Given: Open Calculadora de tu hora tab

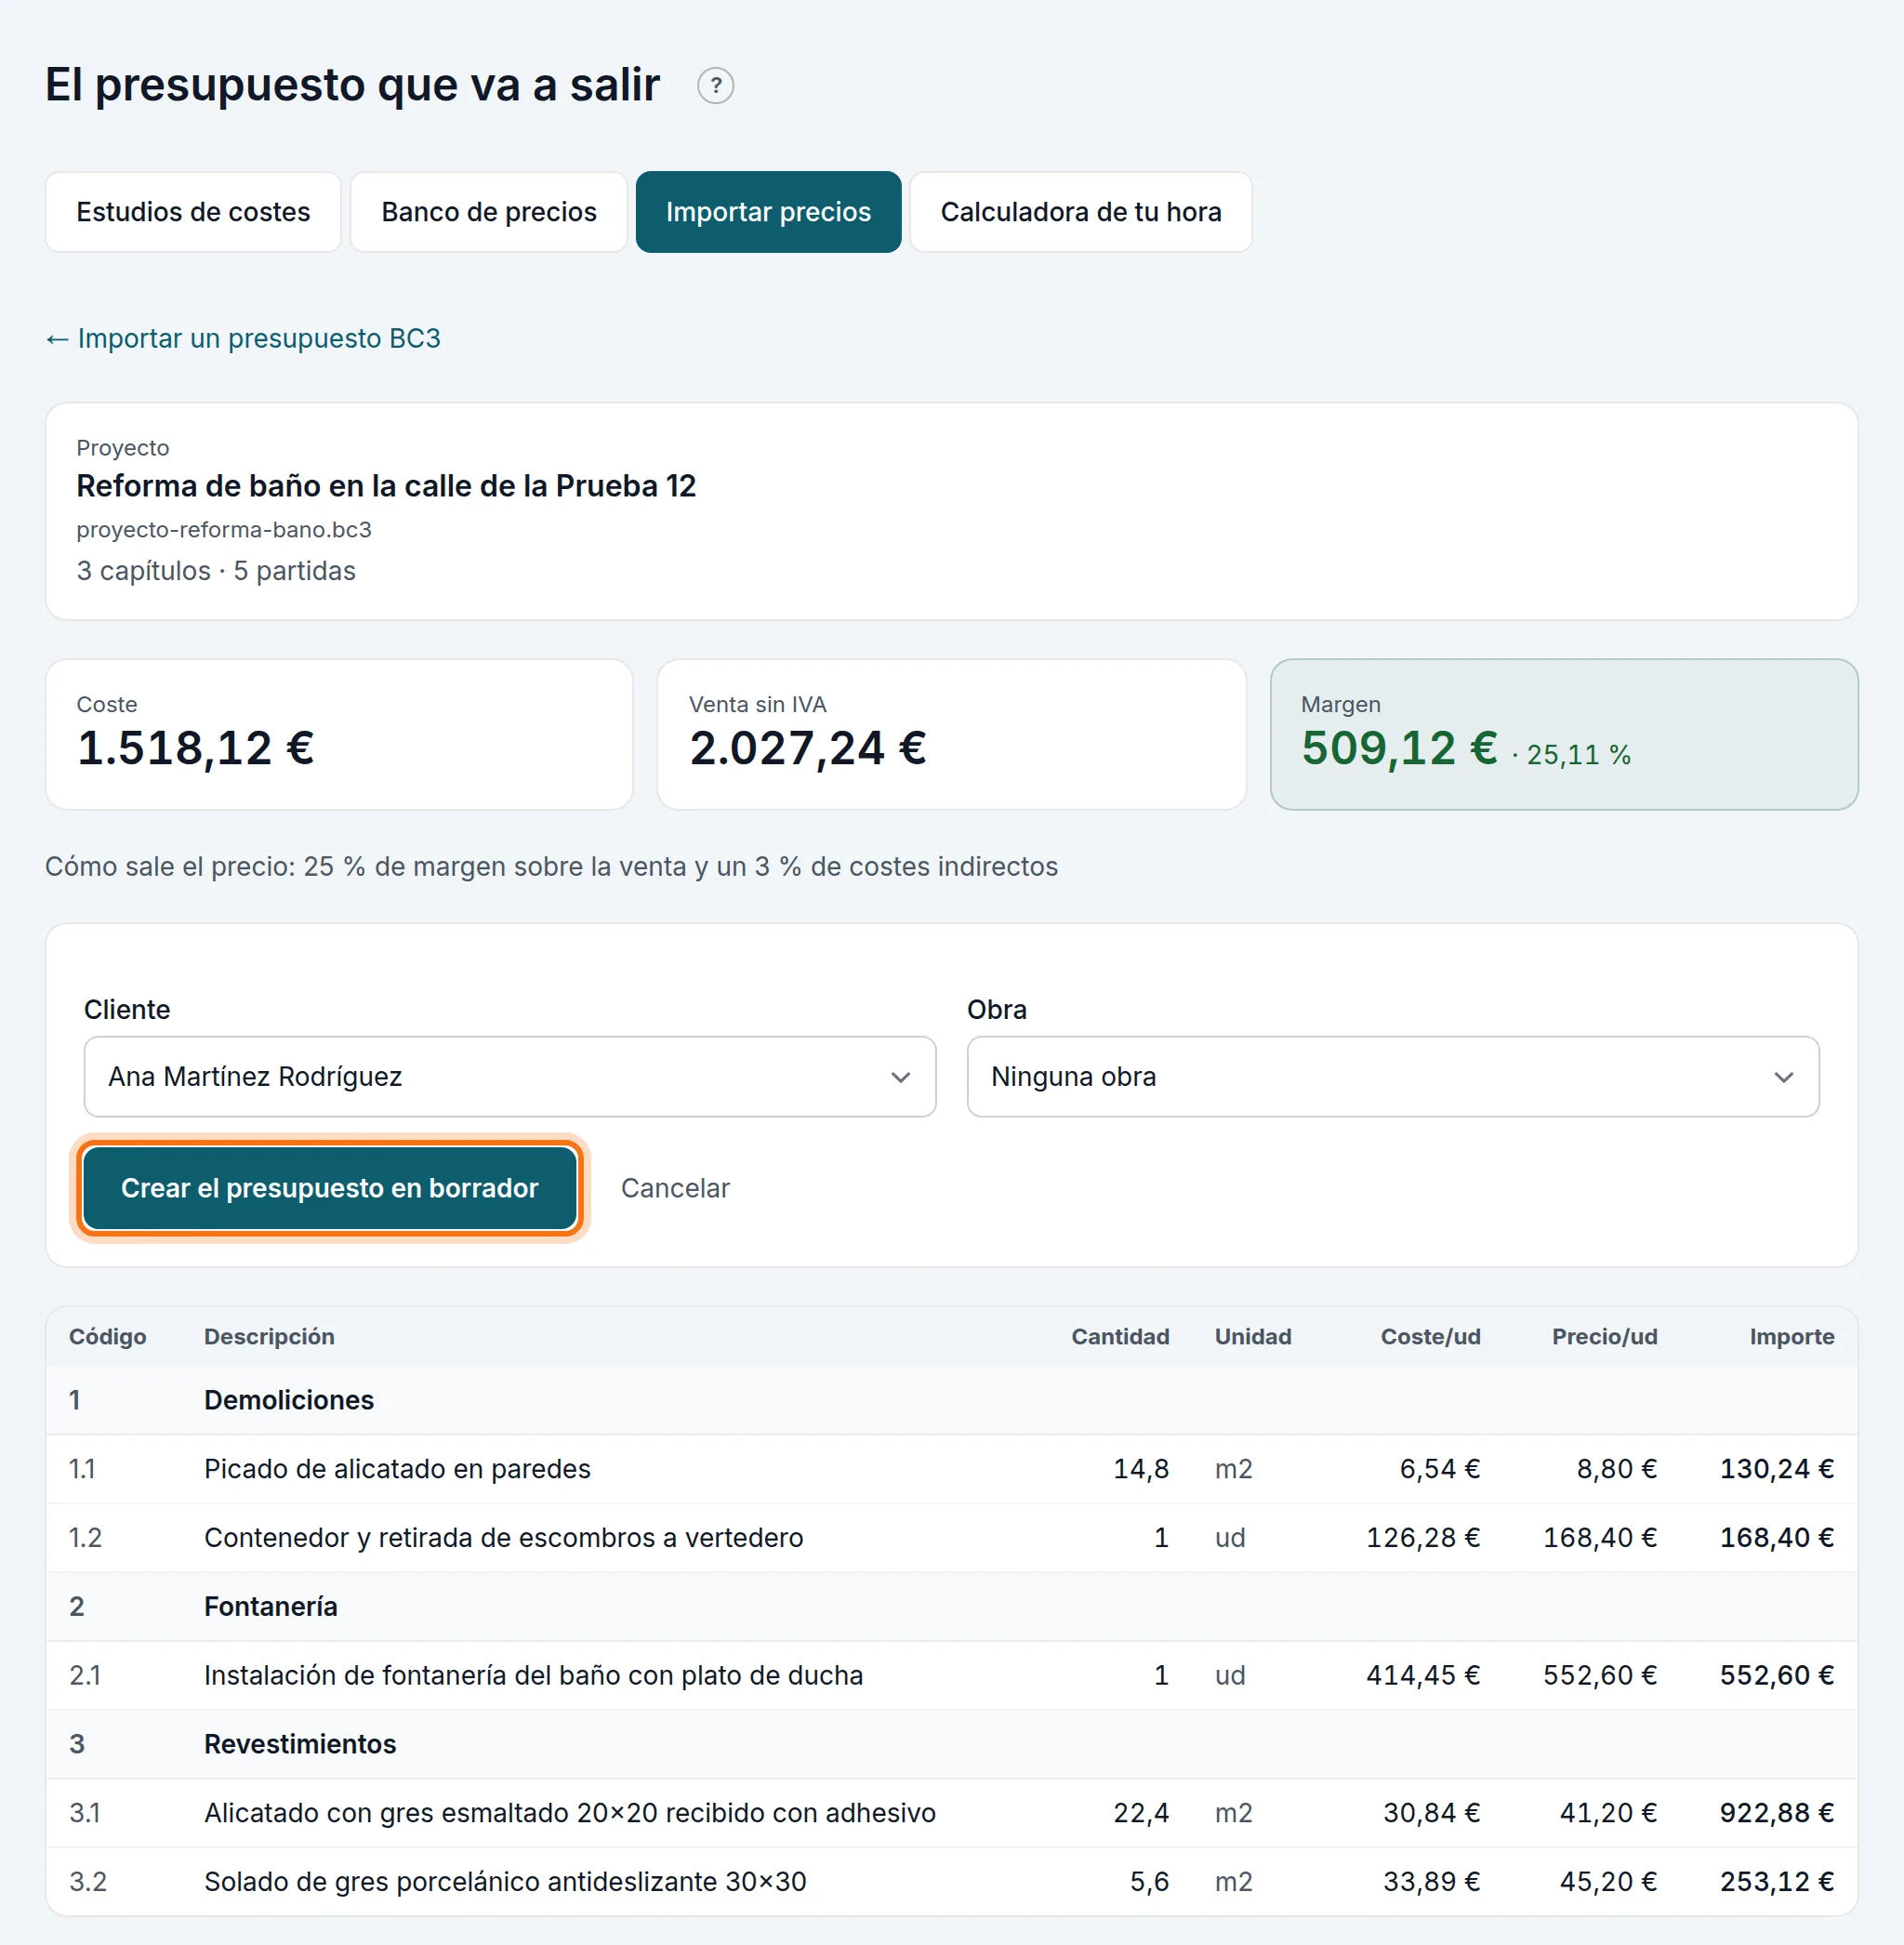Looking at the screenshot, I should click(x=1081, y=212).
